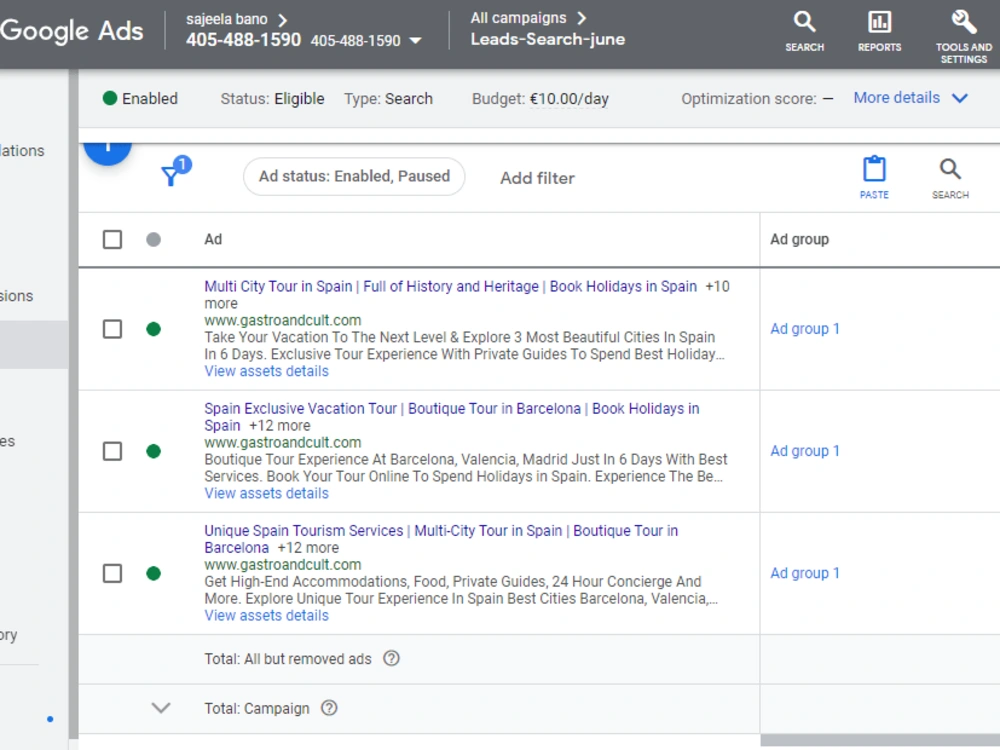Open the filter funnel icon
The image size is (1000, 750).
[171, 175]
